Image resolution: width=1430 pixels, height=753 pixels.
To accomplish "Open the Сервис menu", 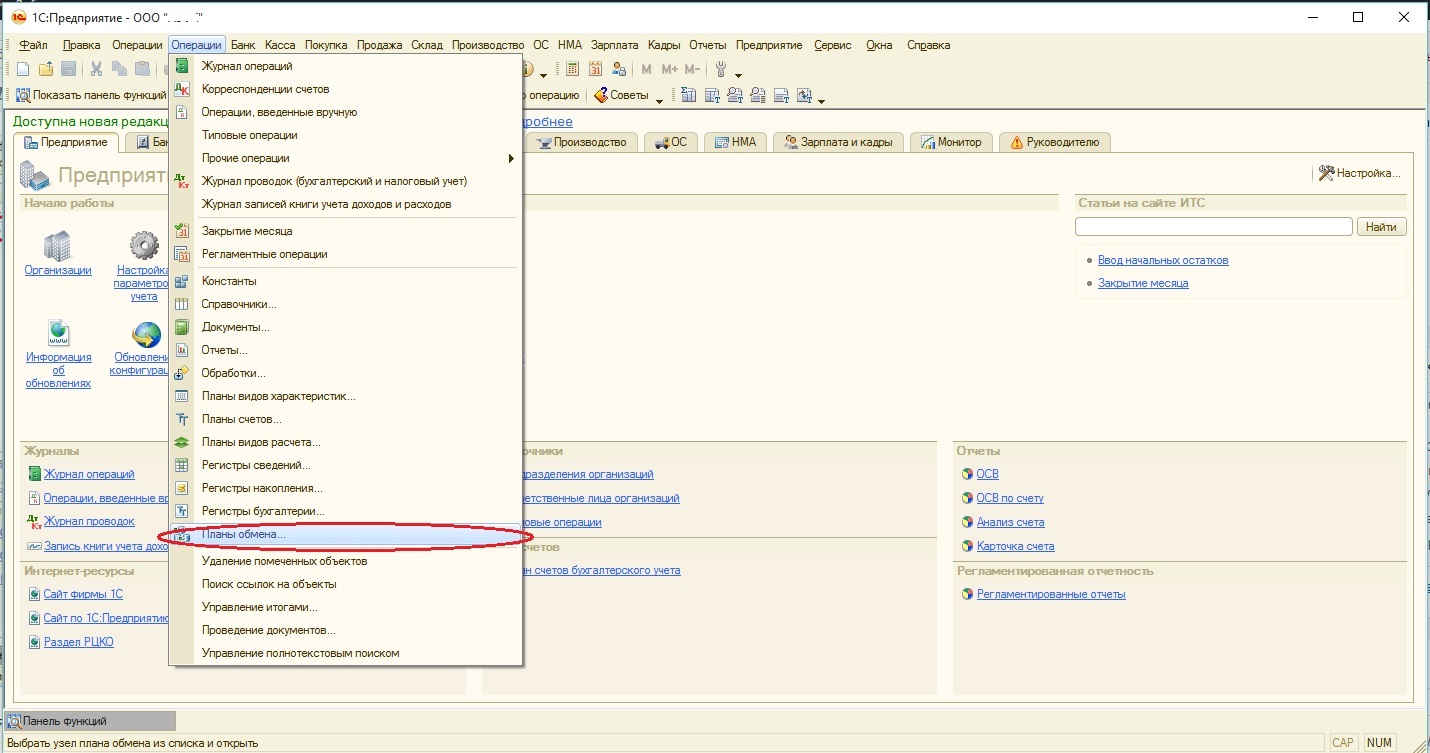I will (x=833, y=45).
